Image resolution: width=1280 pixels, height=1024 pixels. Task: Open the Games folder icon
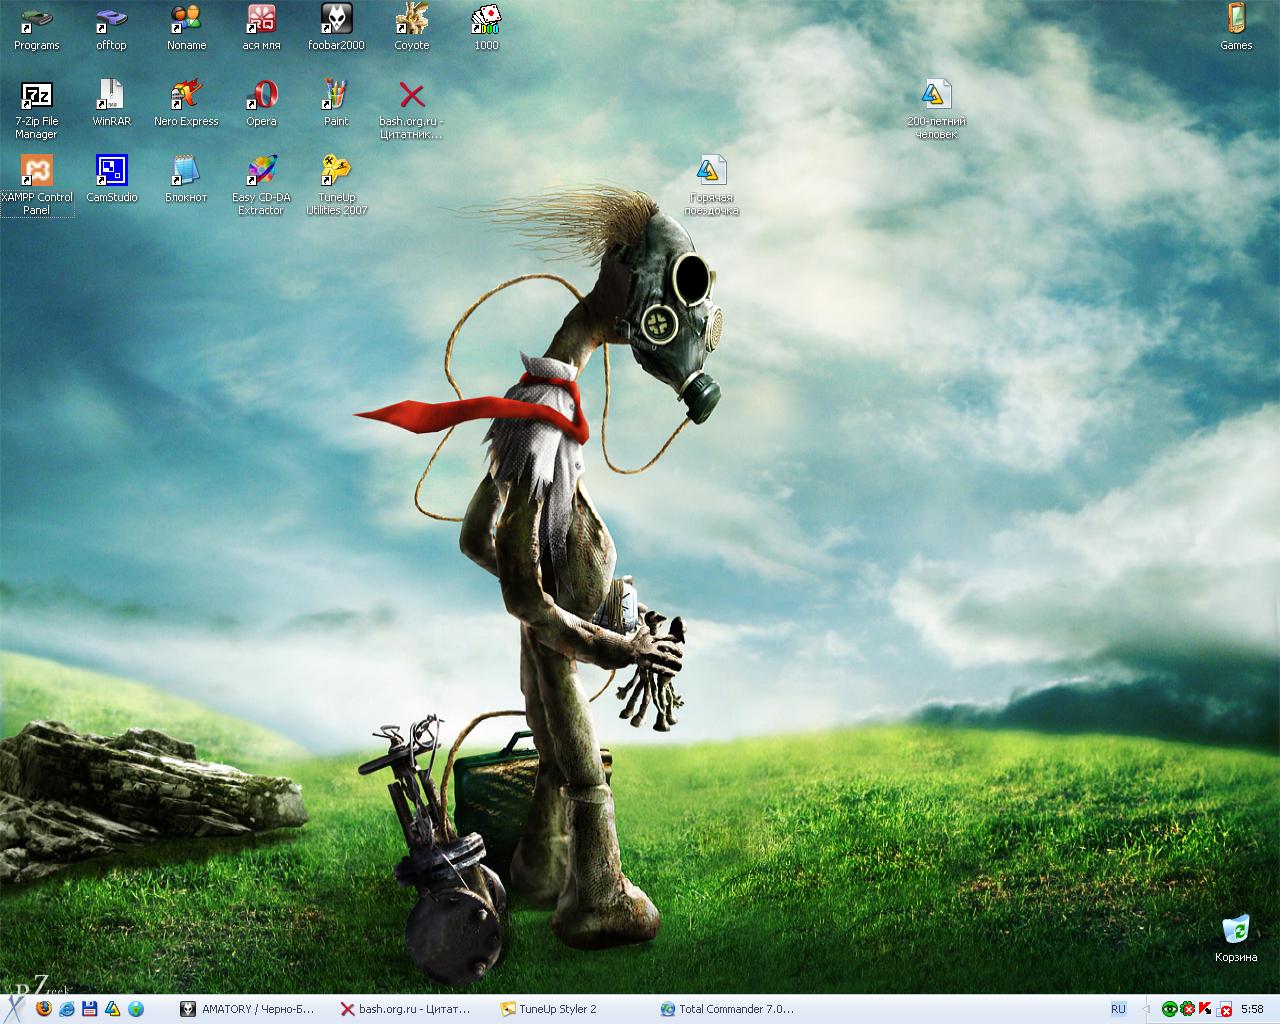pos(1236,28)
